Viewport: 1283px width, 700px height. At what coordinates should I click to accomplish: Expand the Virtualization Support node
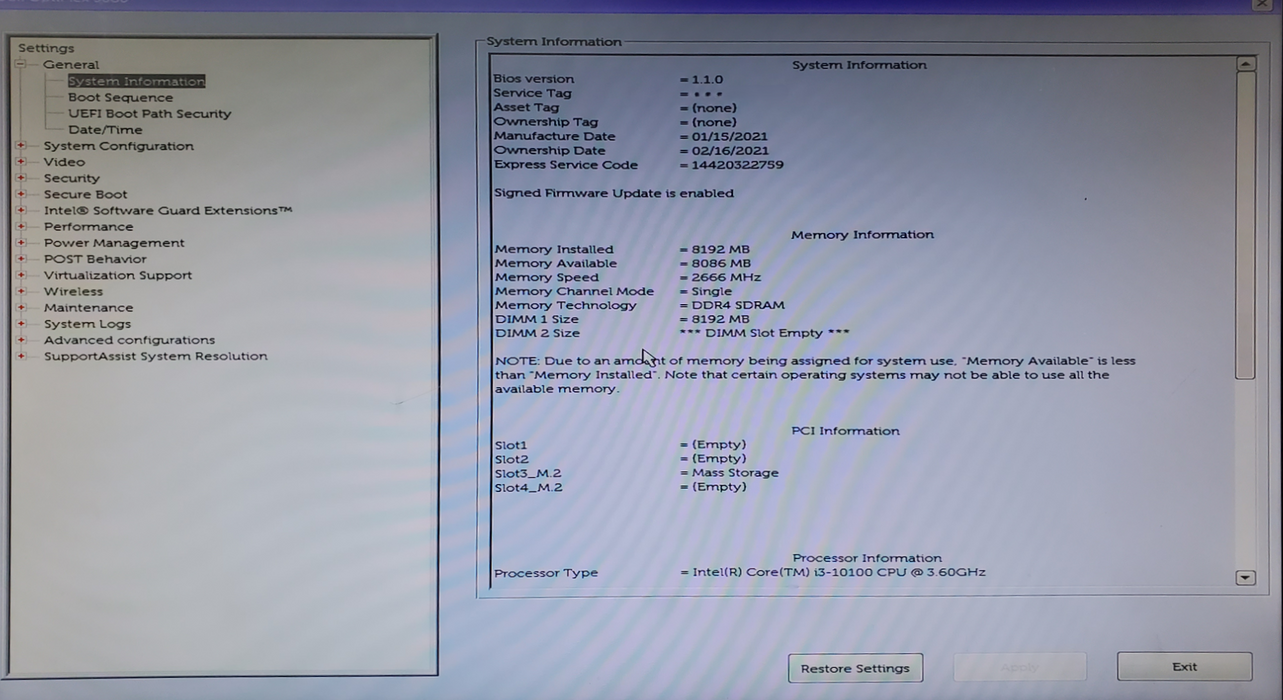(x=21, y=275)
